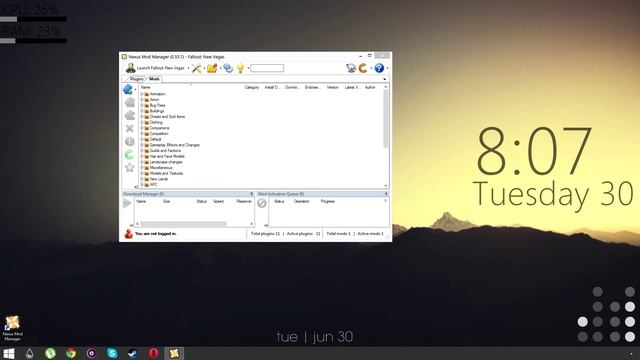Expand the Bug Fixes category
The width and height of the screenshot is (640, 360).
point(142,105)
